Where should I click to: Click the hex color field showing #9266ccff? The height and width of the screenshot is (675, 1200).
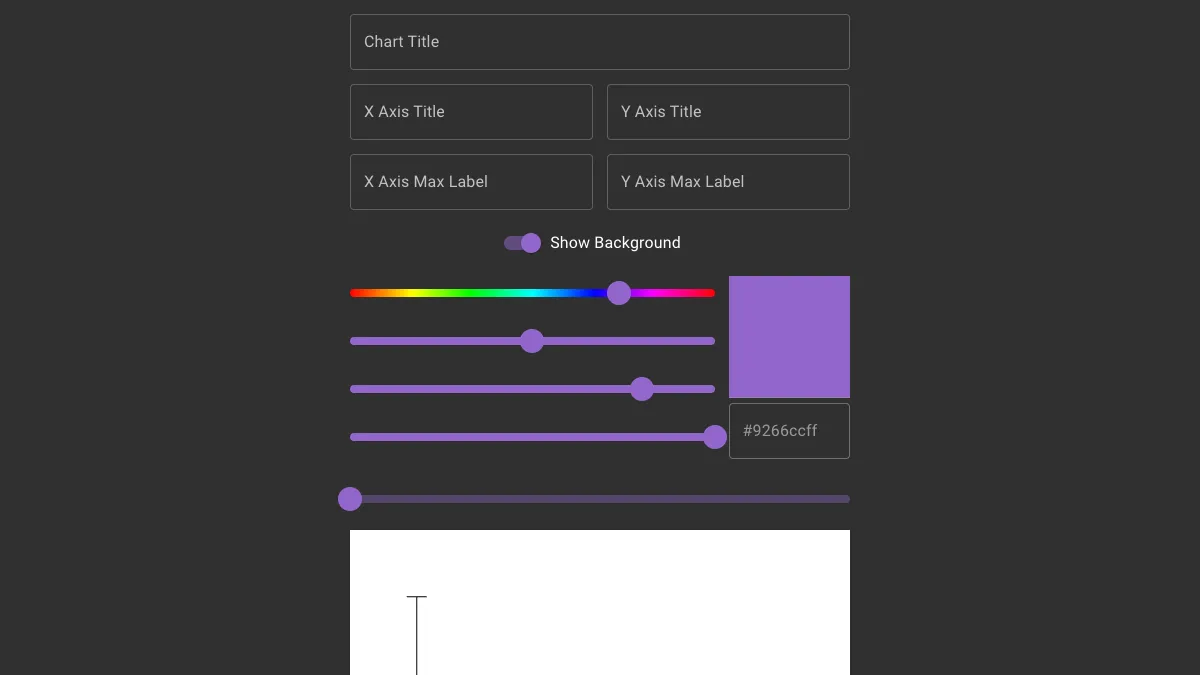(789, 431)
